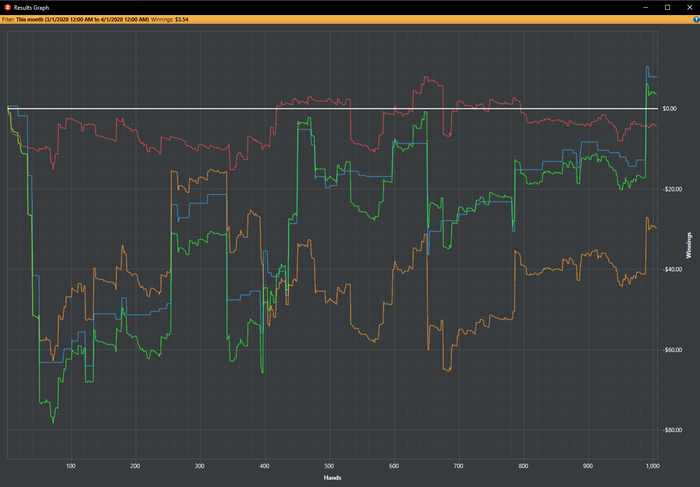Click the 'Results Graph' window title
Image resolution: width=700 pixels, height=487 pixels.
click(x=31, y=8)
